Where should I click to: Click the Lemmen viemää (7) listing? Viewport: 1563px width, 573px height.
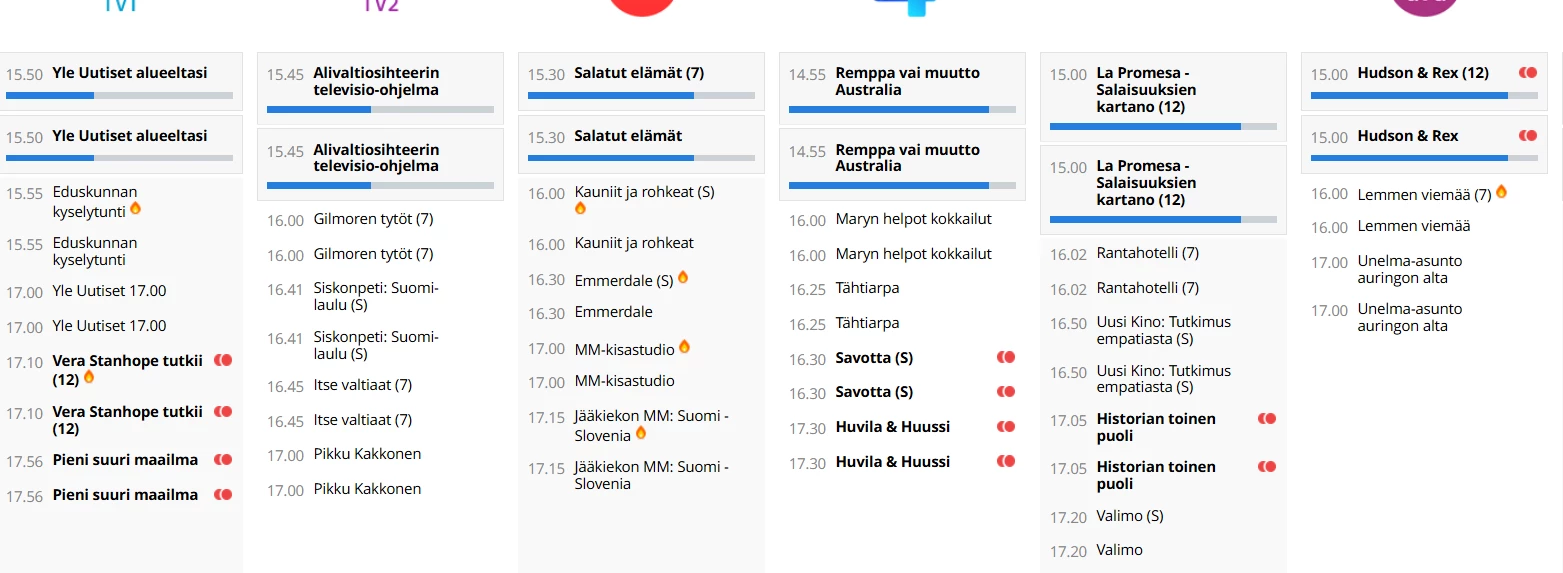(x=1424, y=195)
